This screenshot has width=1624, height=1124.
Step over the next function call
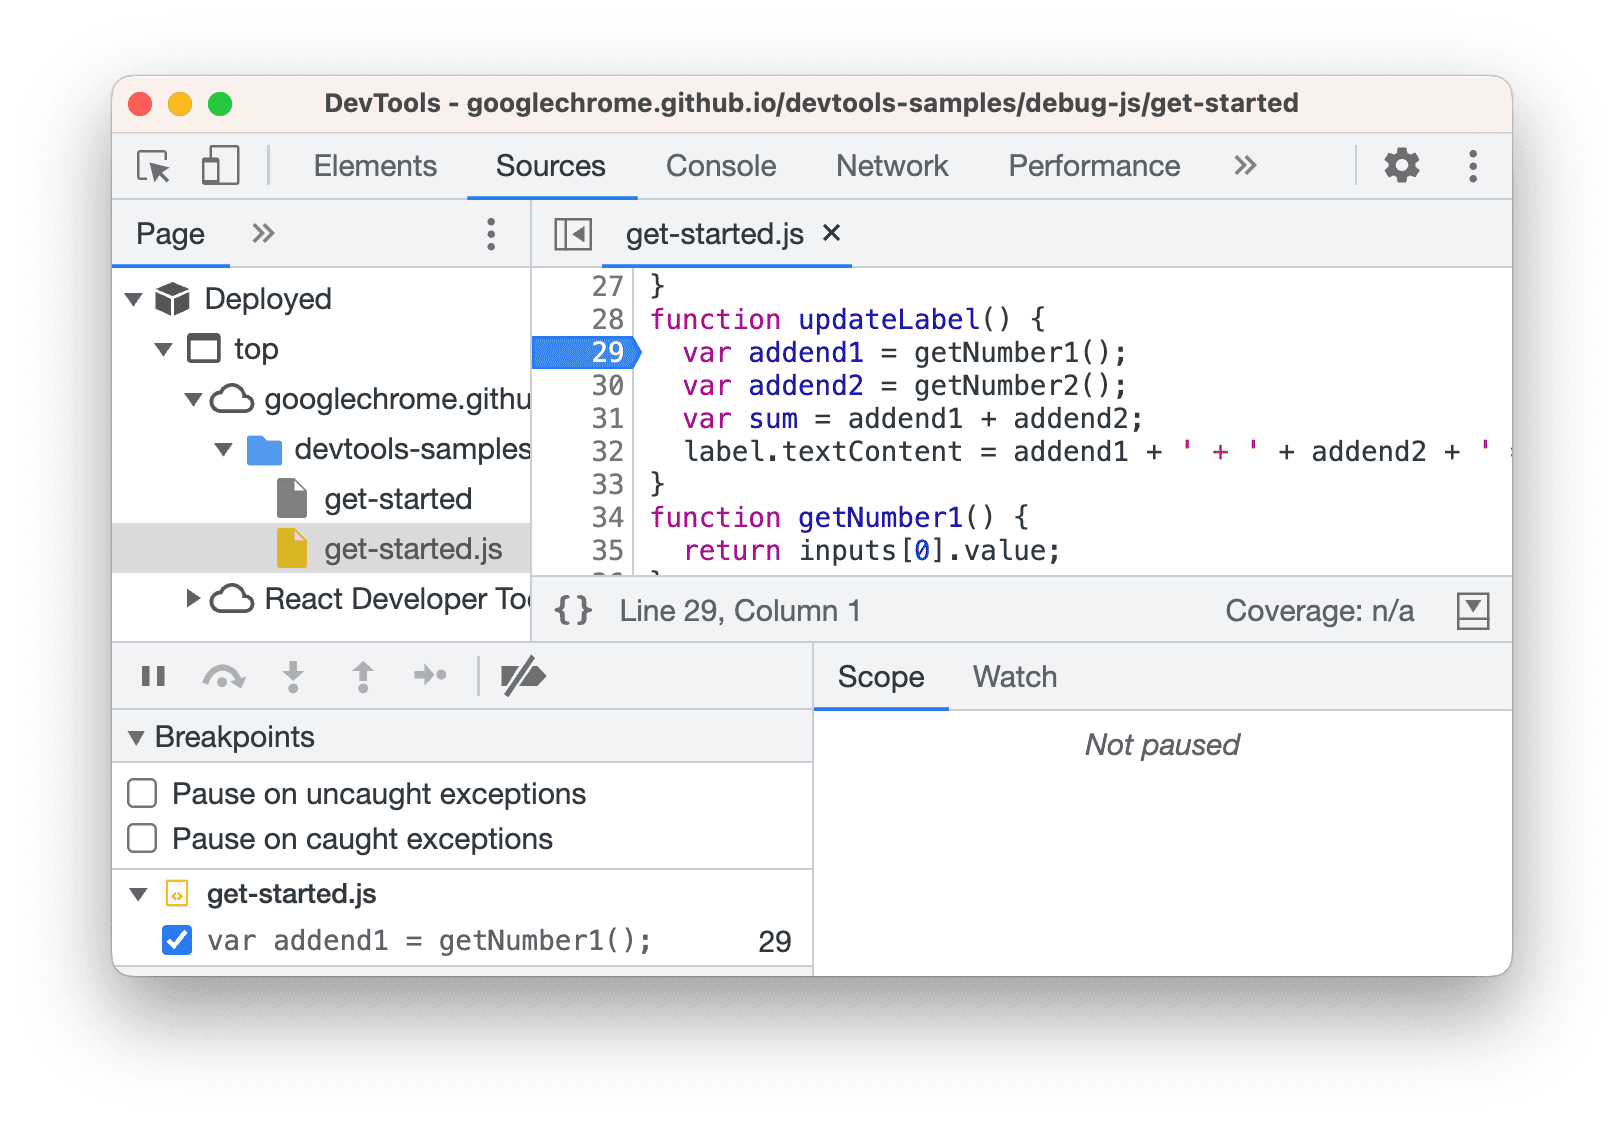point(223,676)
